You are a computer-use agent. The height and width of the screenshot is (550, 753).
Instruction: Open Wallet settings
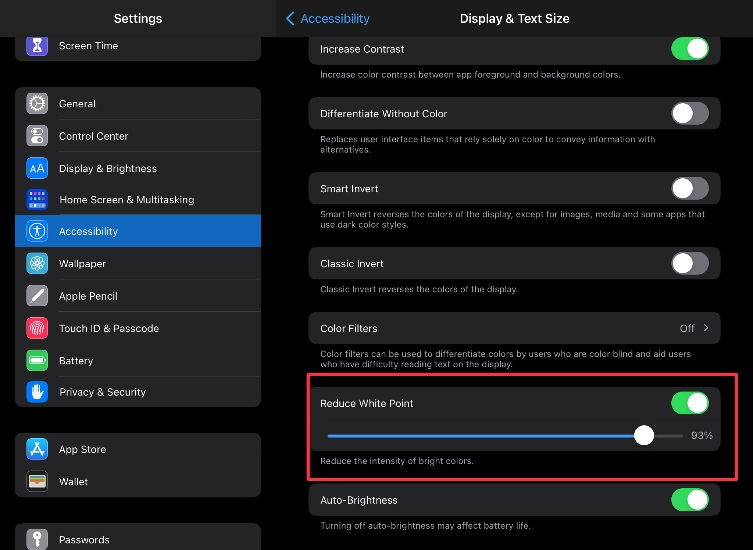click(x=138, y=481)
